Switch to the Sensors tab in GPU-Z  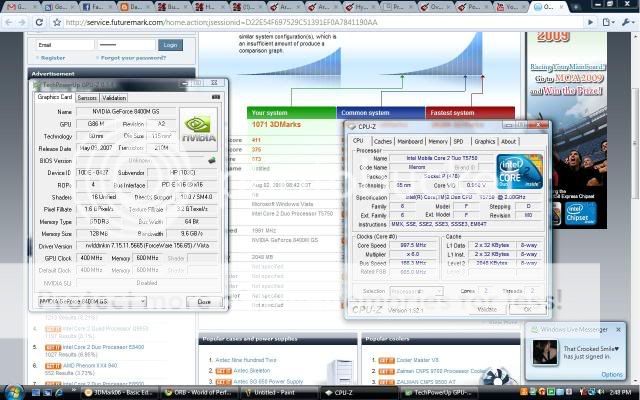click(87, 97)
